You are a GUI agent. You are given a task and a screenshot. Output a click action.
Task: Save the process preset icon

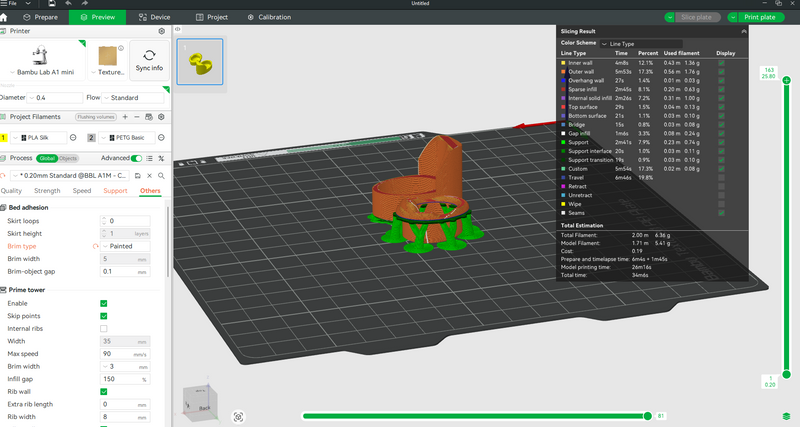[138, 175]
